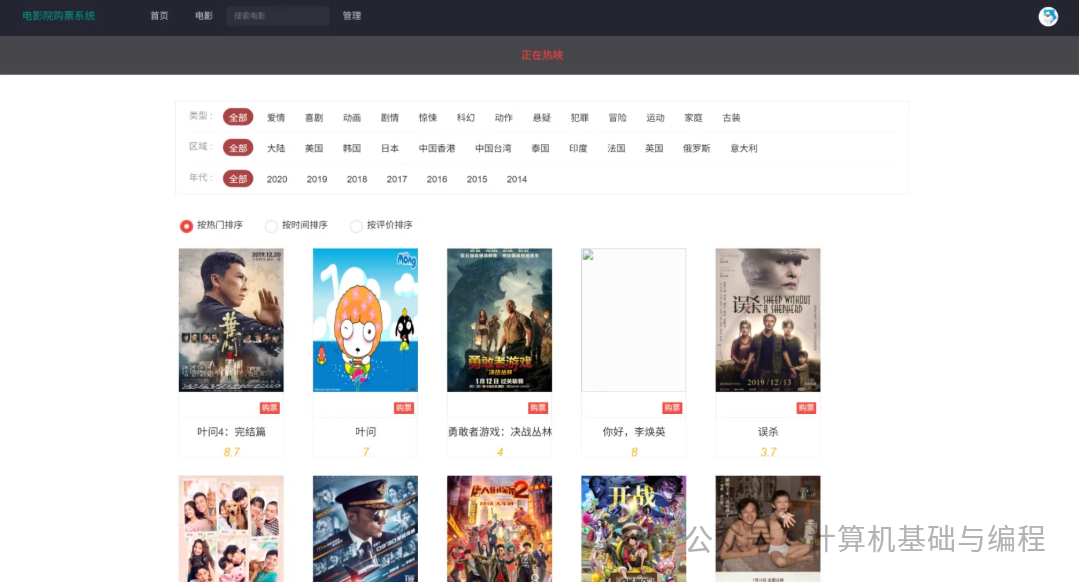Select 按评价排序 radio button
This screenshot has height=582, width=1079.
[356, 226]
